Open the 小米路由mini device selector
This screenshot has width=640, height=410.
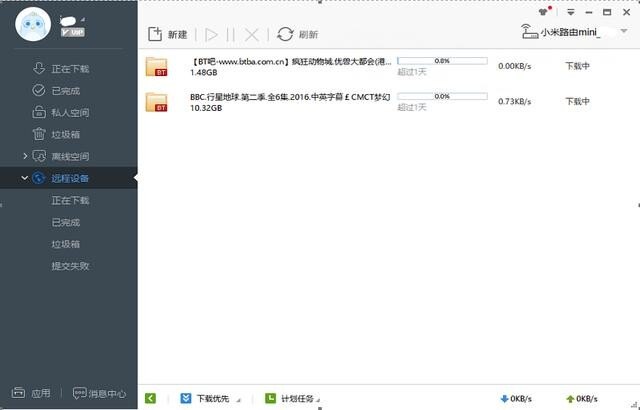[573, 32]
